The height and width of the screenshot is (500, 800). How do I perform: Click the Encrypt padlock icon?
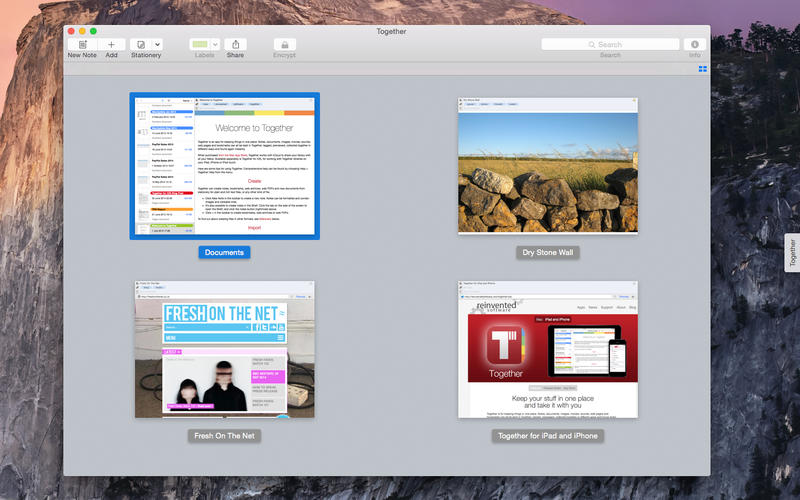click(284, 44)
